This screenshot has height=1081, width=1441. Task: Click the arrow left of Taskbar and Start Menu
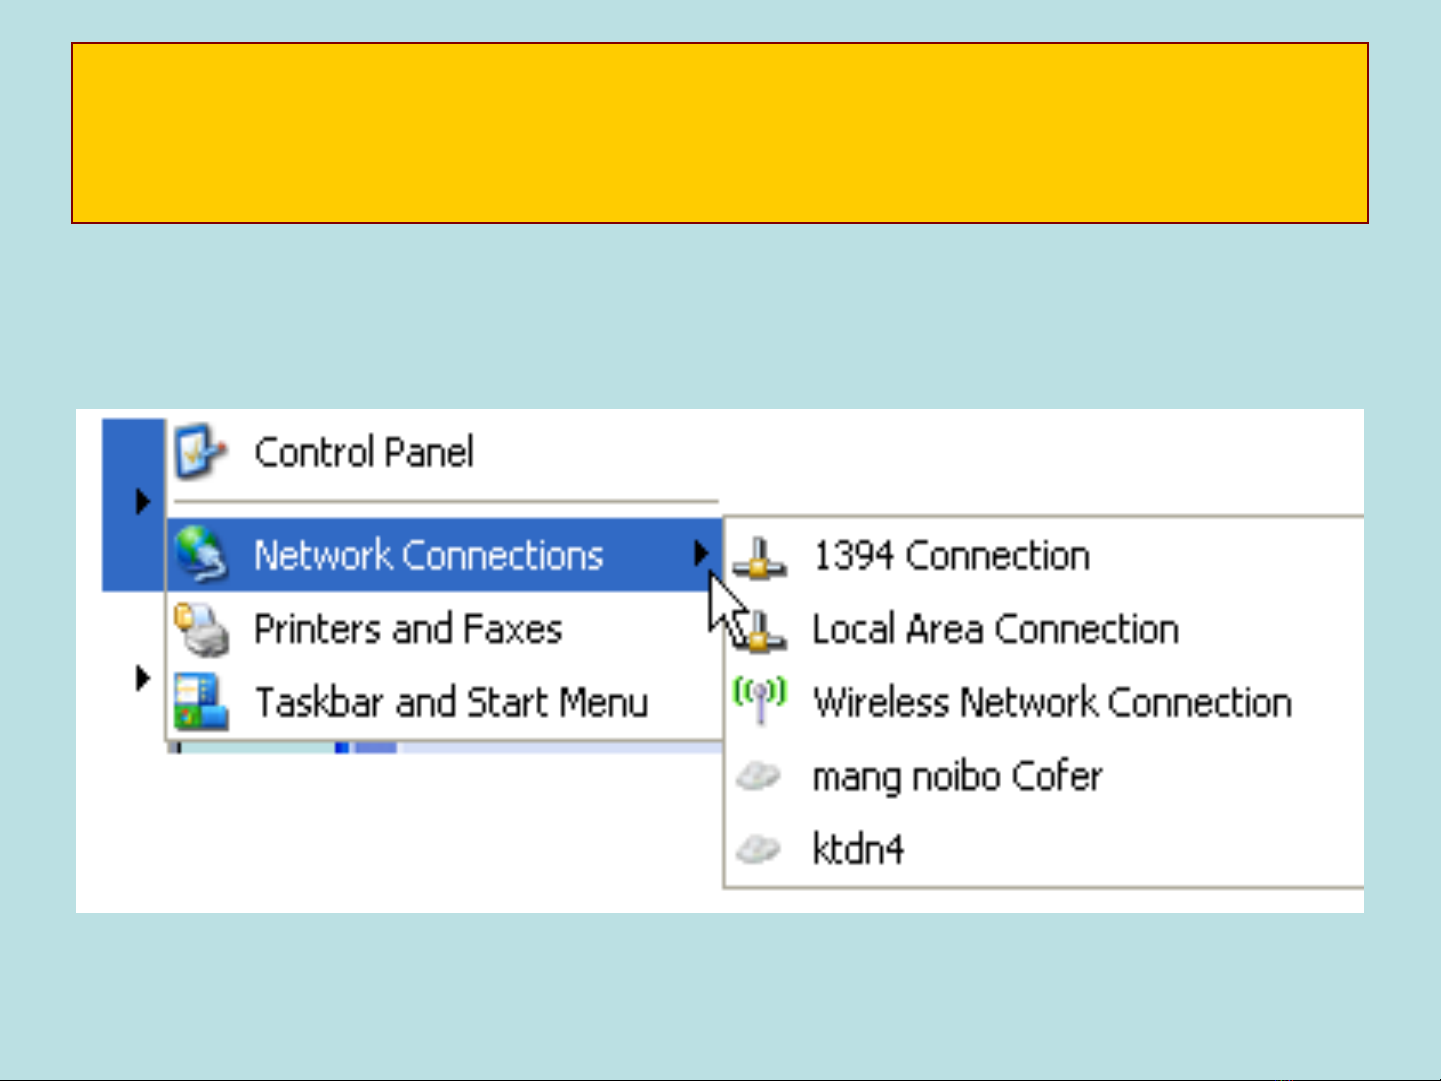tap(142, 679)
